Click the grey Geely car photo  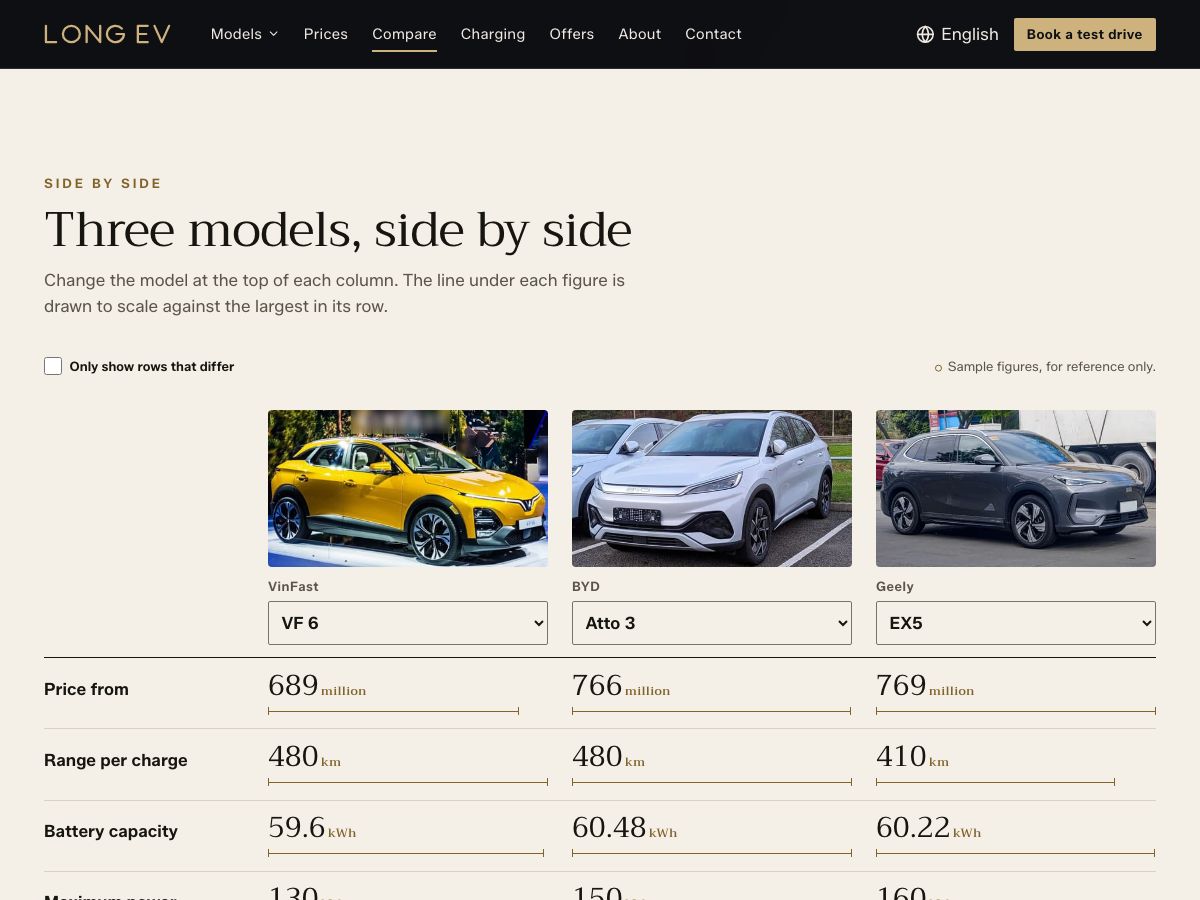point(1016,488)
